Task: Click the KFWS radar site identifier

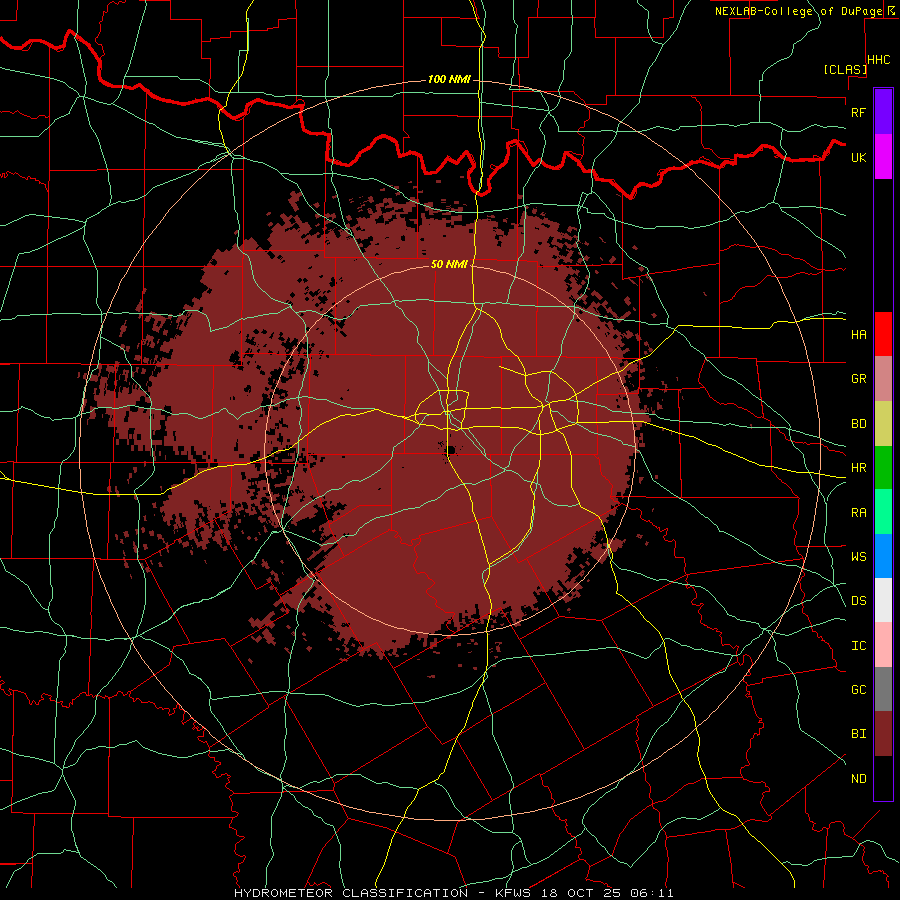Action: (x=512, y=893)
